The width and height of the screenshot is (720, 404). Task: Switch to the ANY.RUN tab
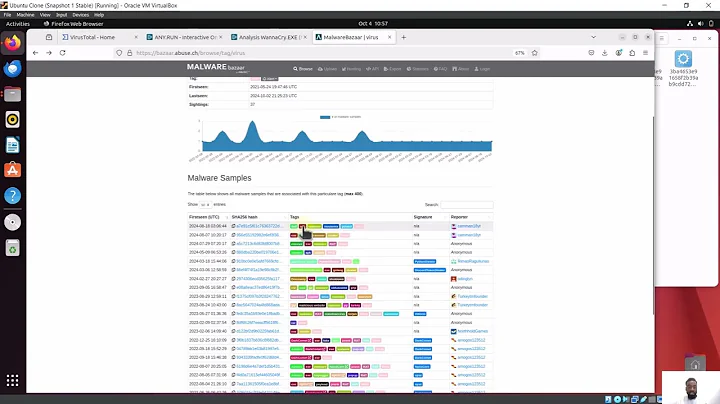(x=185, y=37)
